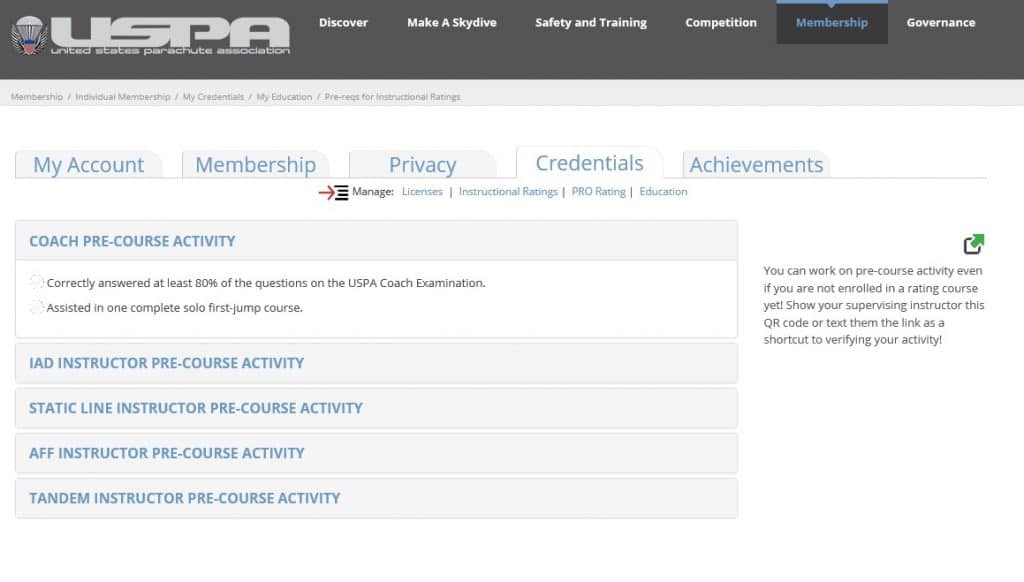Open the Governance menu item
Viewport: 1024px width, 582px height.
940,22
